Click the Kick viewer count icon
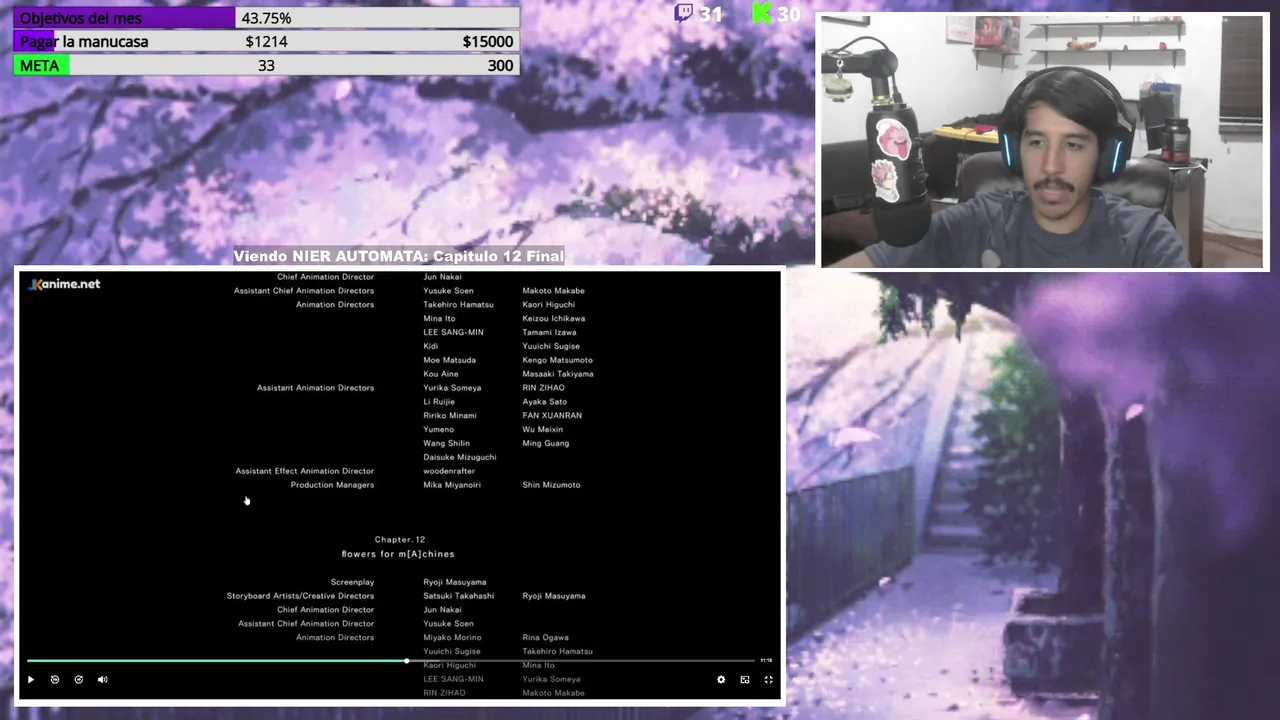The image size is (1280, 720). click(762, 13)
